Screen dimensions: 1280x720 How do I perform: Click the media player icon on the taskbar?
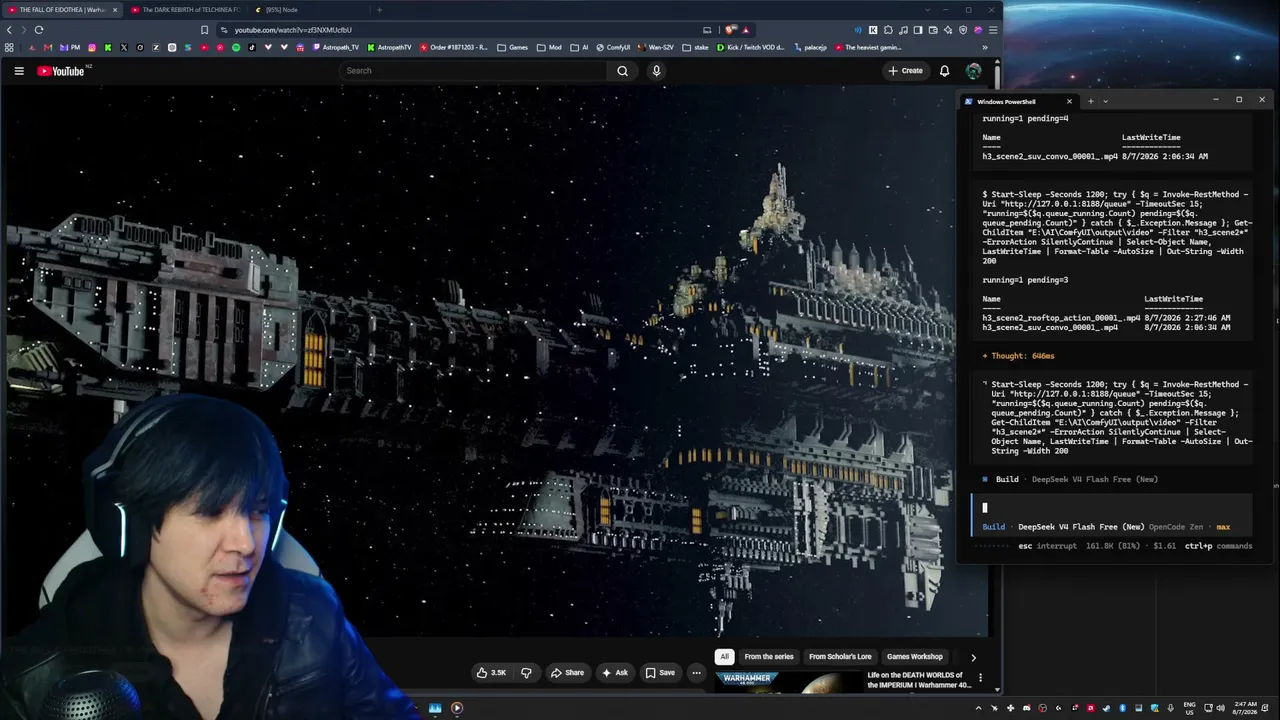(457, 708)
